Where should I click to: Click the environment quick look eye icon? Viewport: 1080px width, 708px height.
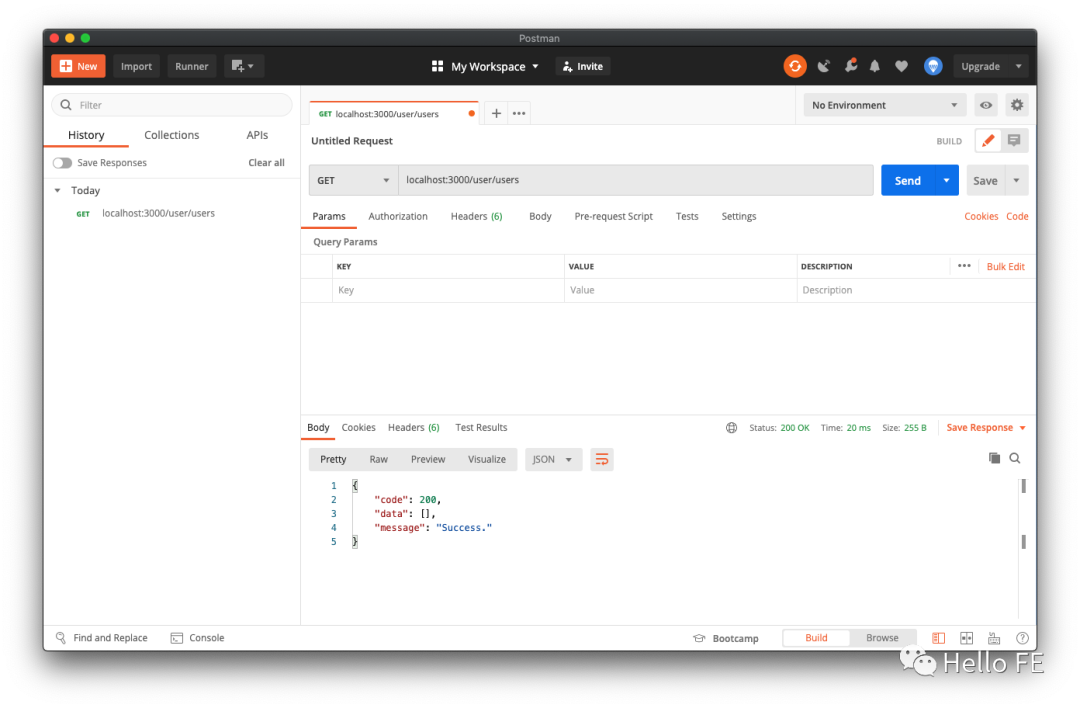pos(986,105)
